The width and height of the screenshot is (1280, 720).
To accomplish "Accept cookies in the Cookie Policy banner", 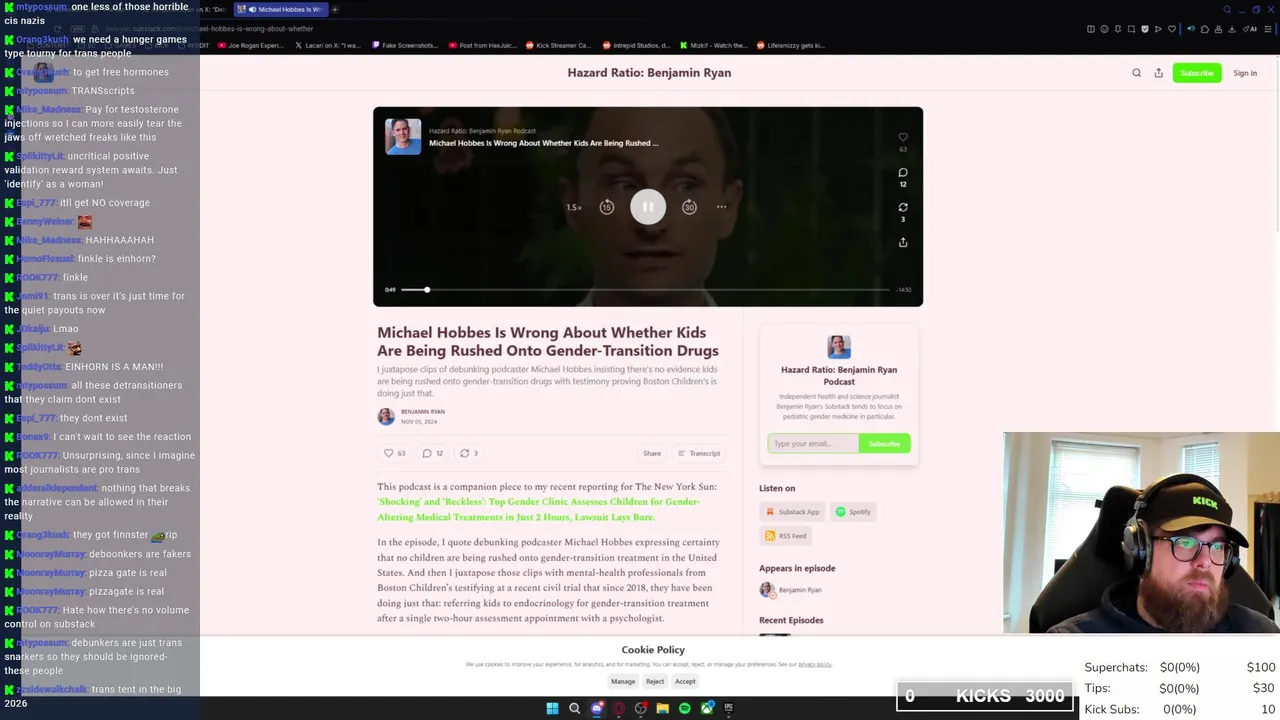I will [x=685, y=681].
